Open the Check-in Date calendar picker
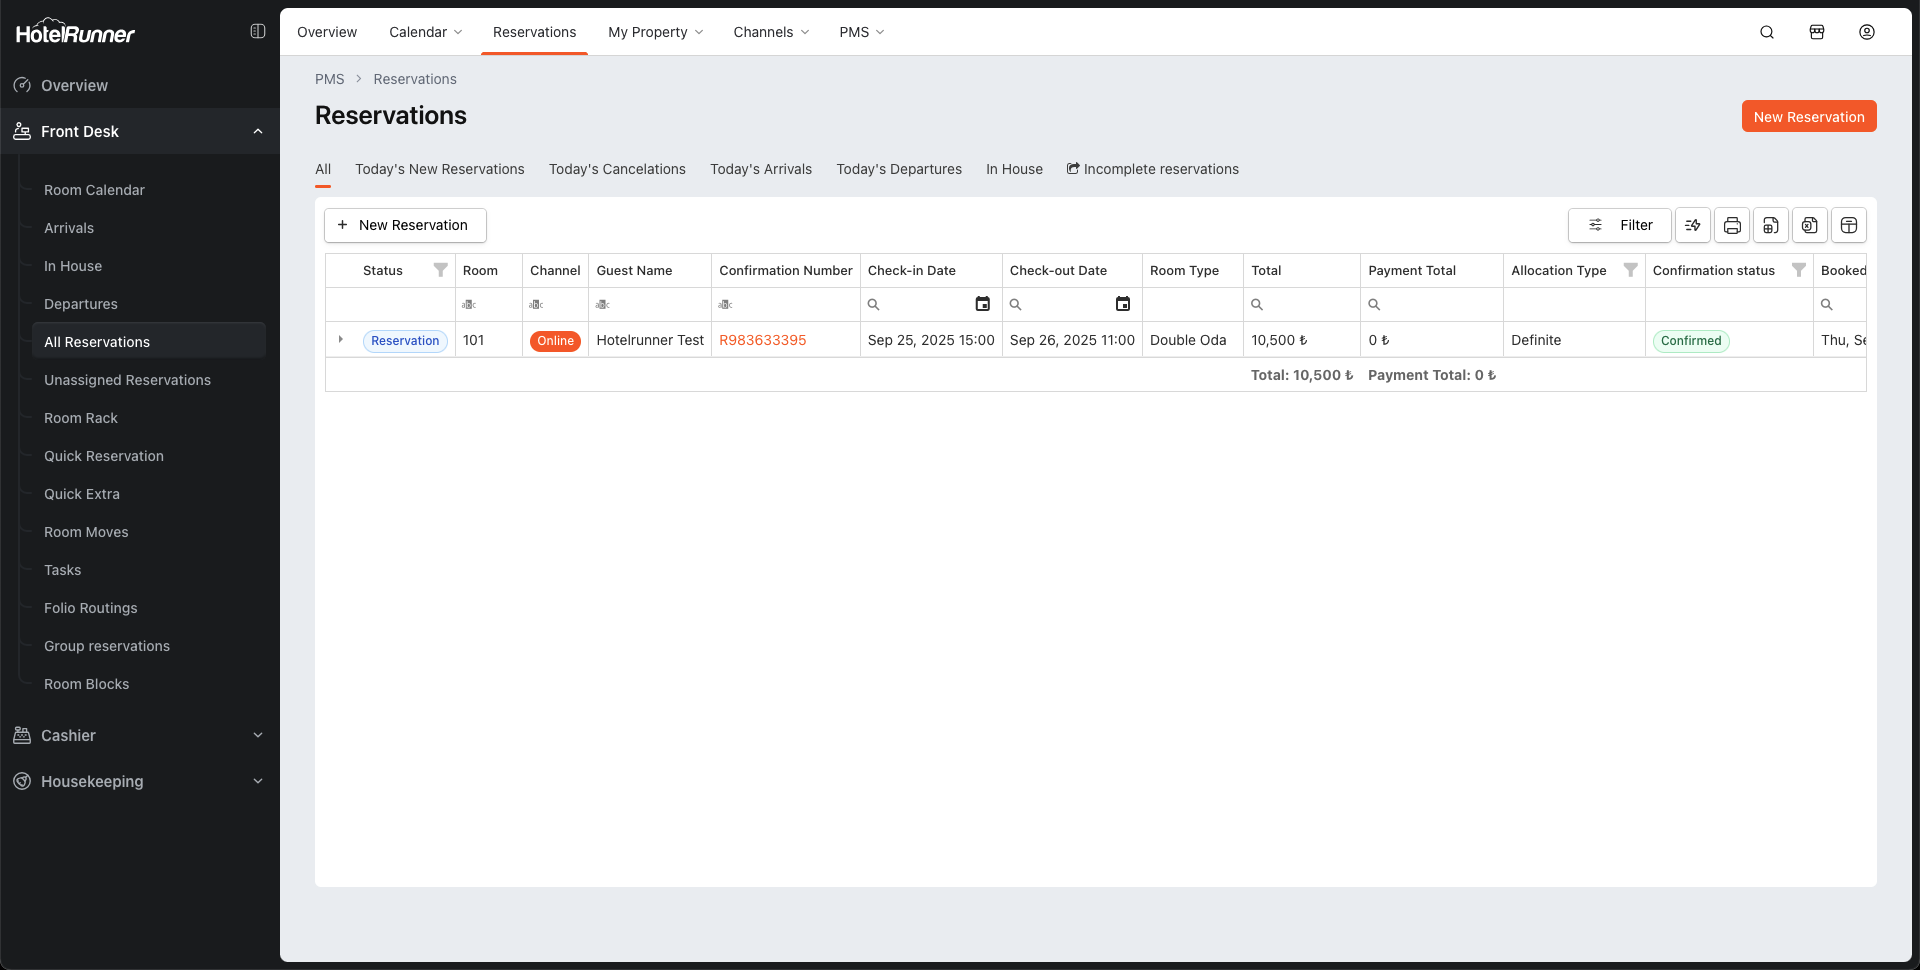Screen dimensions: 1920x970 click(982, 304)
